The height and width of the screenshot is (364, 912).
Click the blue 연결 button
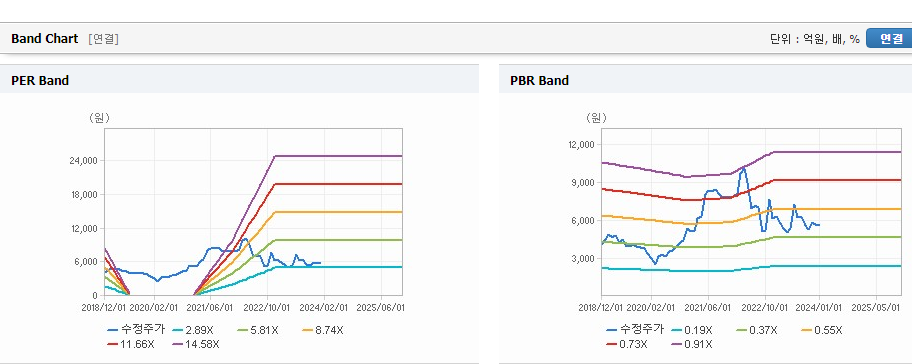tap(889, 39)
